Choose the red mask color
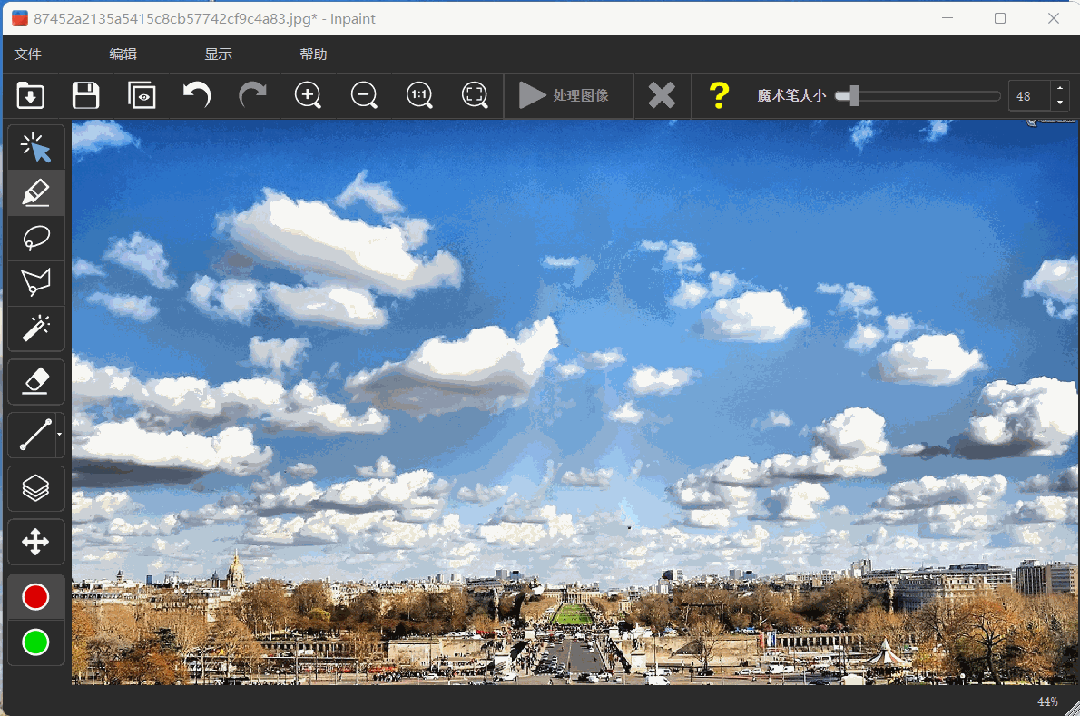1080x716 pixels. click(36, 597)
